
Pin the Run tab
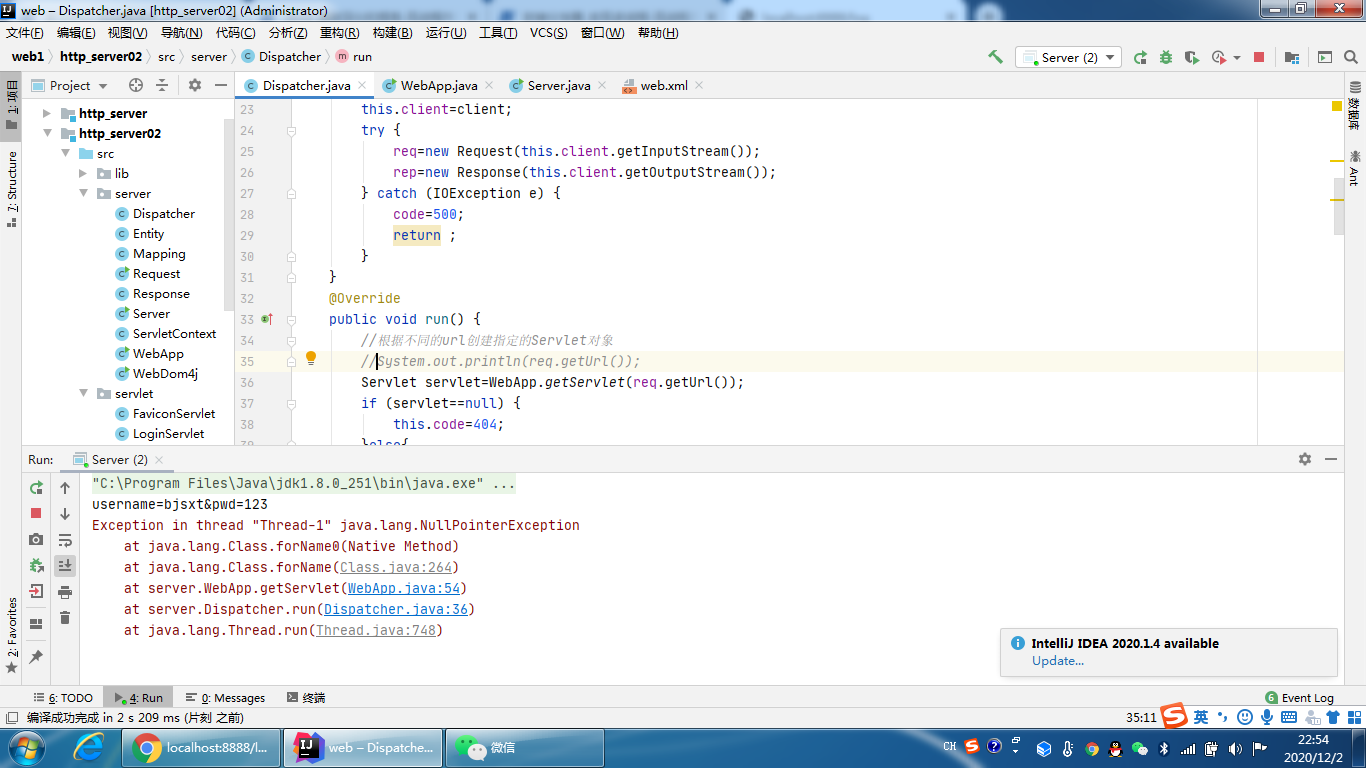pyautogui.click(x=36, y=657)
